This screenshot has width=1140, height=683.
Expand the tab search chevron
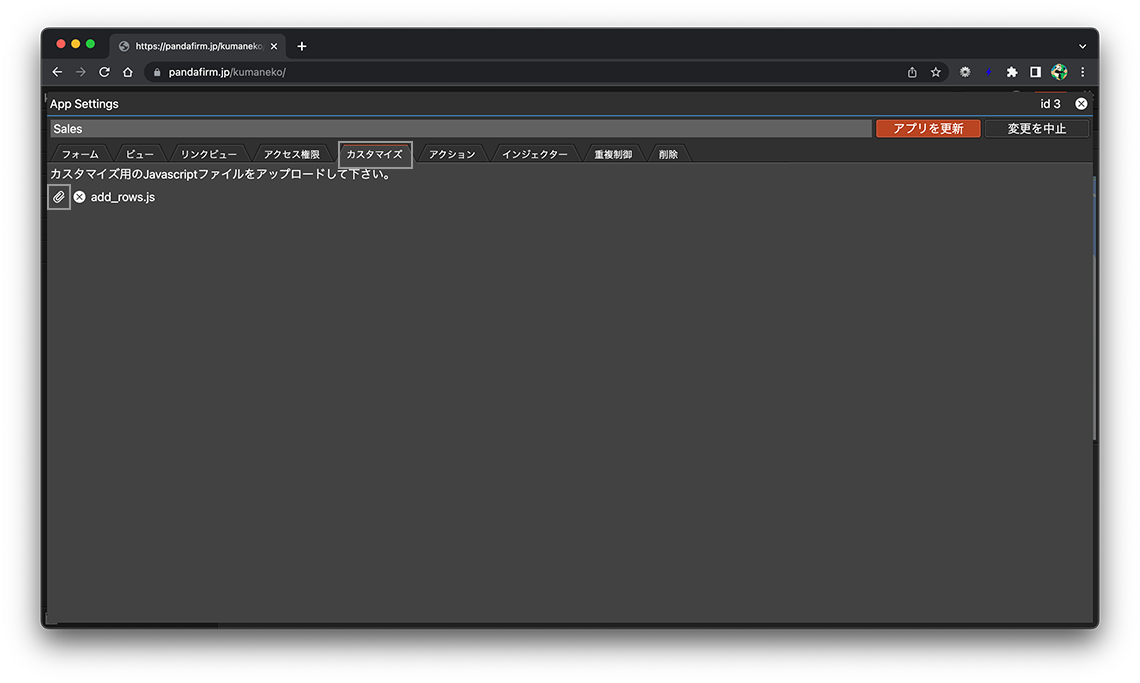click(1082, 46)
